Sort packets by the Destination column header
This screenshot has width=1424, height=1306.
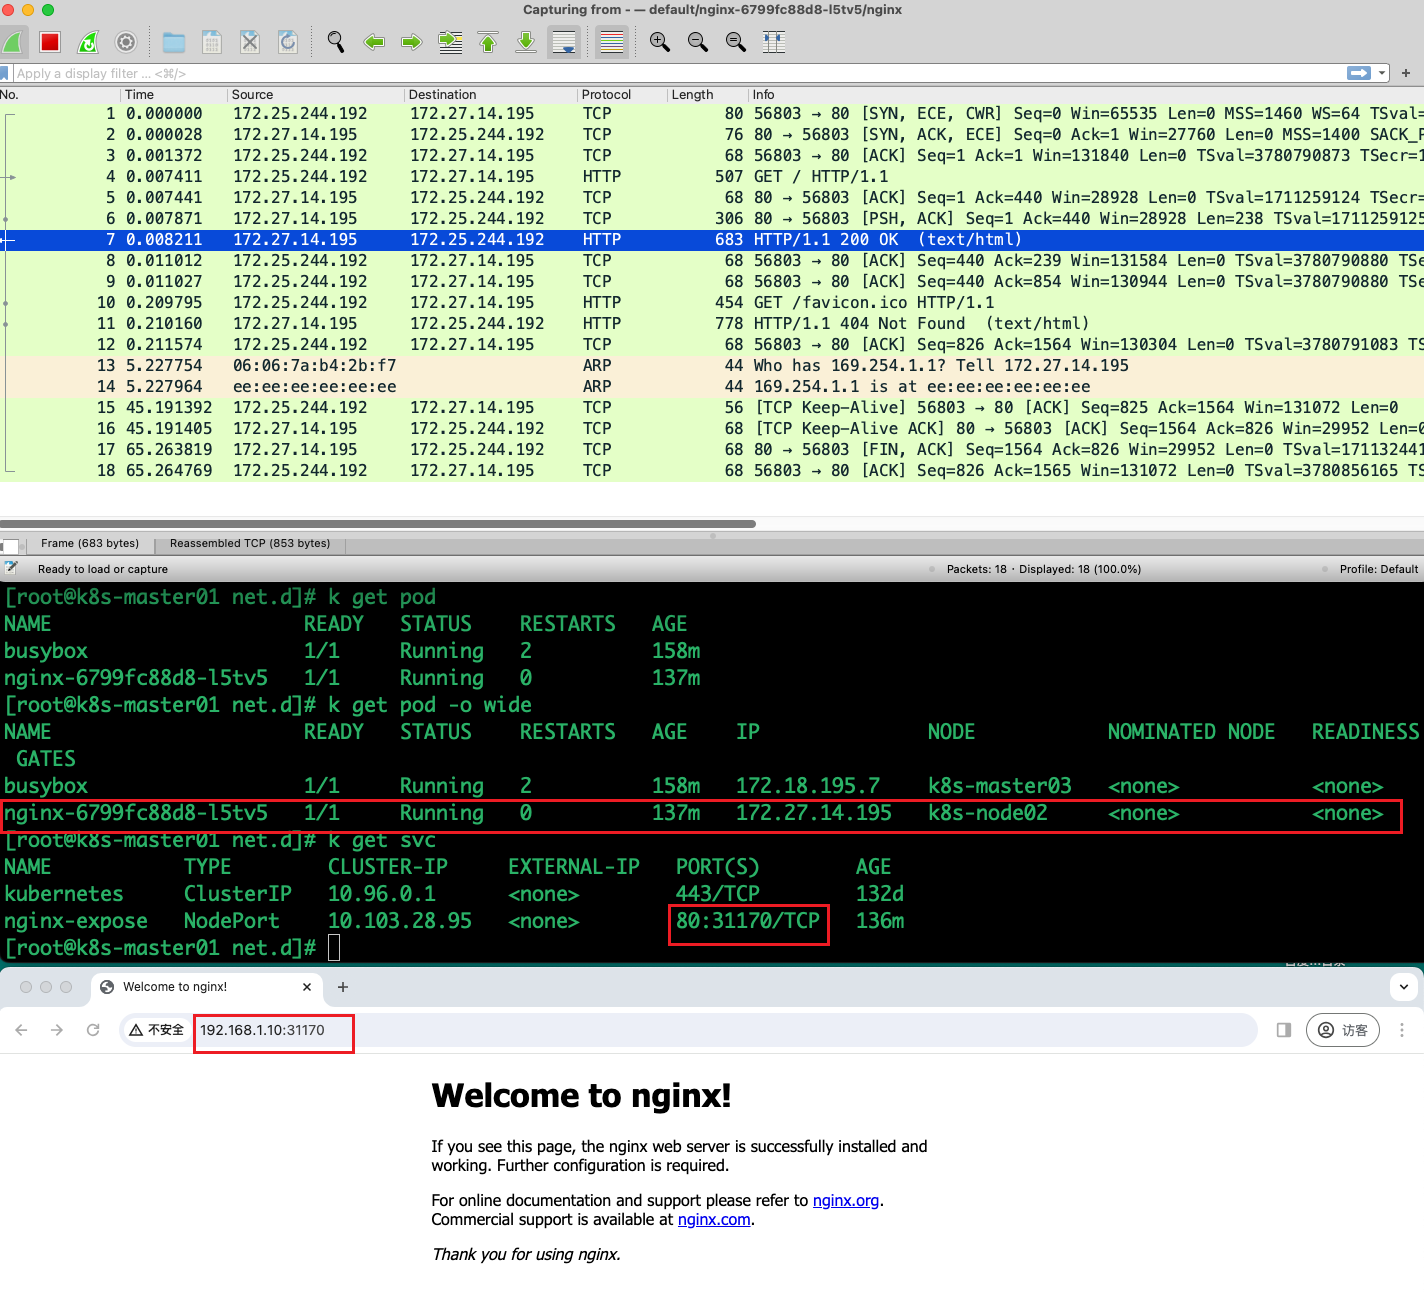(x=491, y=95)
